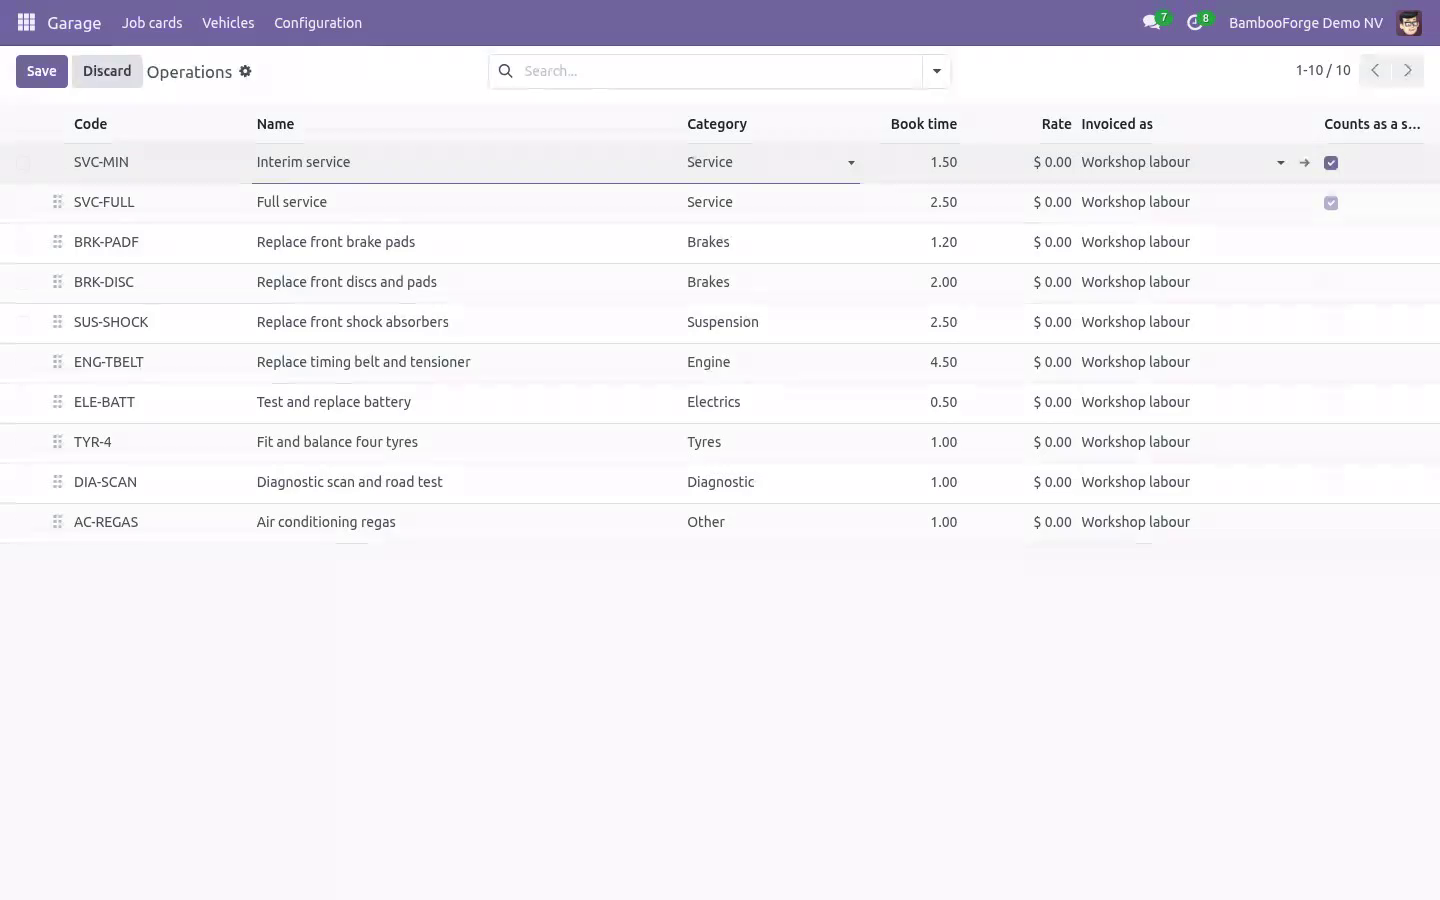Grab the drag handle for BRK-PADF
The height and width of the screenshot is (900, 1440).
pyautogui.click(x=57, y=242)
